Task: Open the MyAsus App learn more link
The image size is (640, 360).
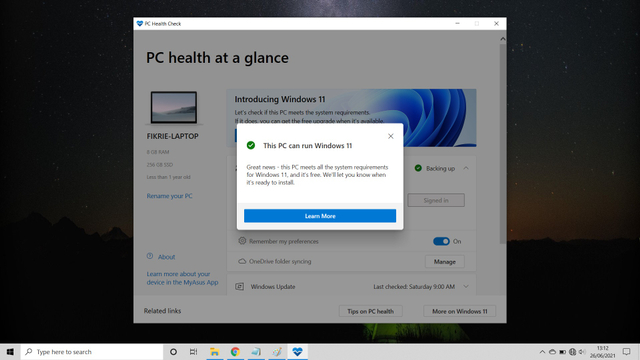Action: pyautogui.click(x=182, y=278)
